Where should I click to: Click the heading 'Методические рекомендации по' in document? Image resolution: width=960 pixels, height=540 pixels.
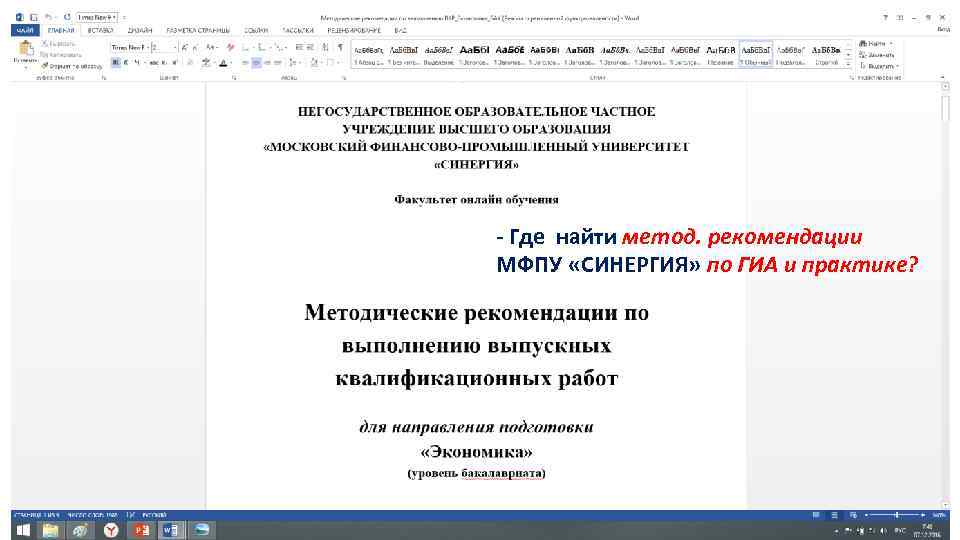click(476, 313)
